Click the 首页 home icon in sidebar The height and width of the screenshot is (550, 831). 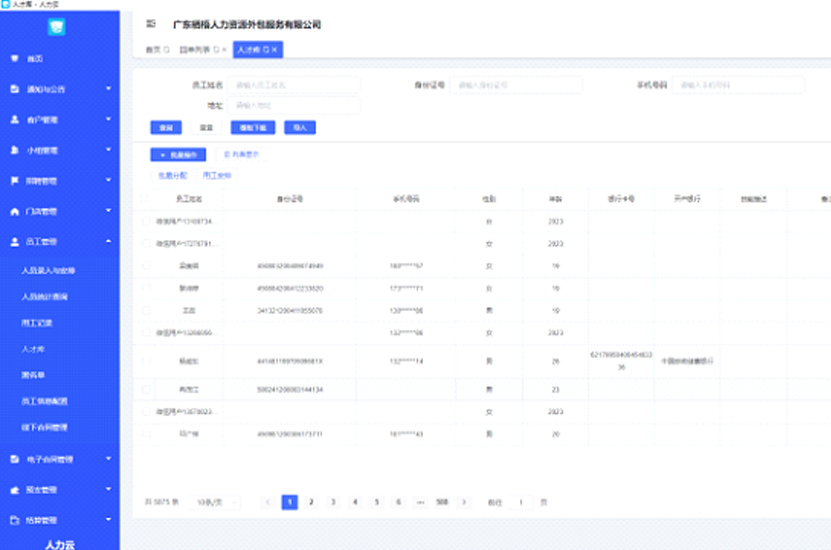14,59
